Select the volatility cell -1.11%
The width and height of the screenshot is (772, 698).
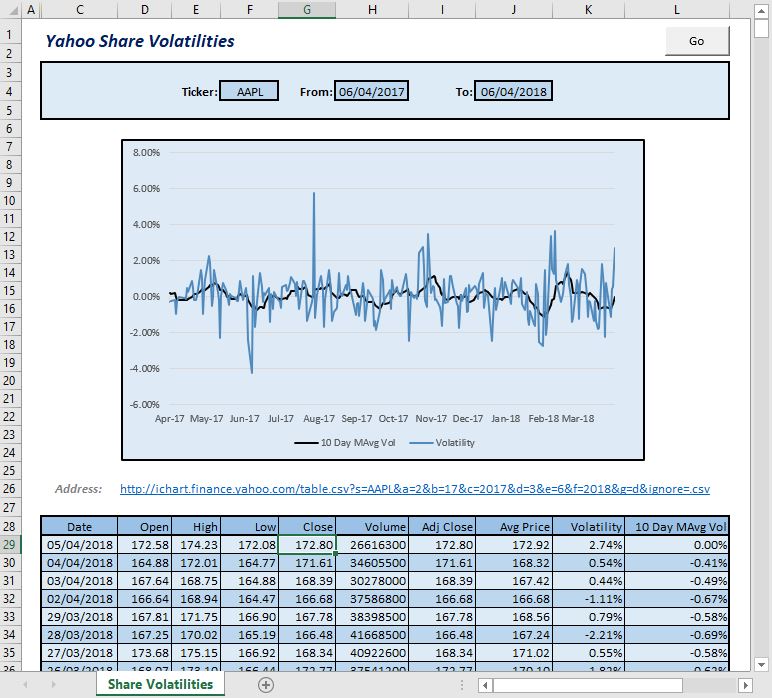pyautogui.click(x=588, y=599)
